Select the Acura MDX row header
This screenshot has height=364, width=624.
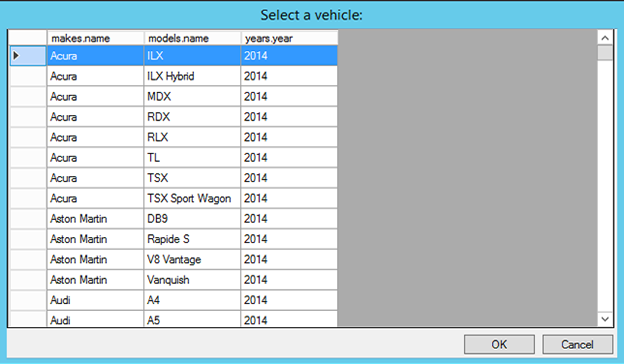[27, 96]
